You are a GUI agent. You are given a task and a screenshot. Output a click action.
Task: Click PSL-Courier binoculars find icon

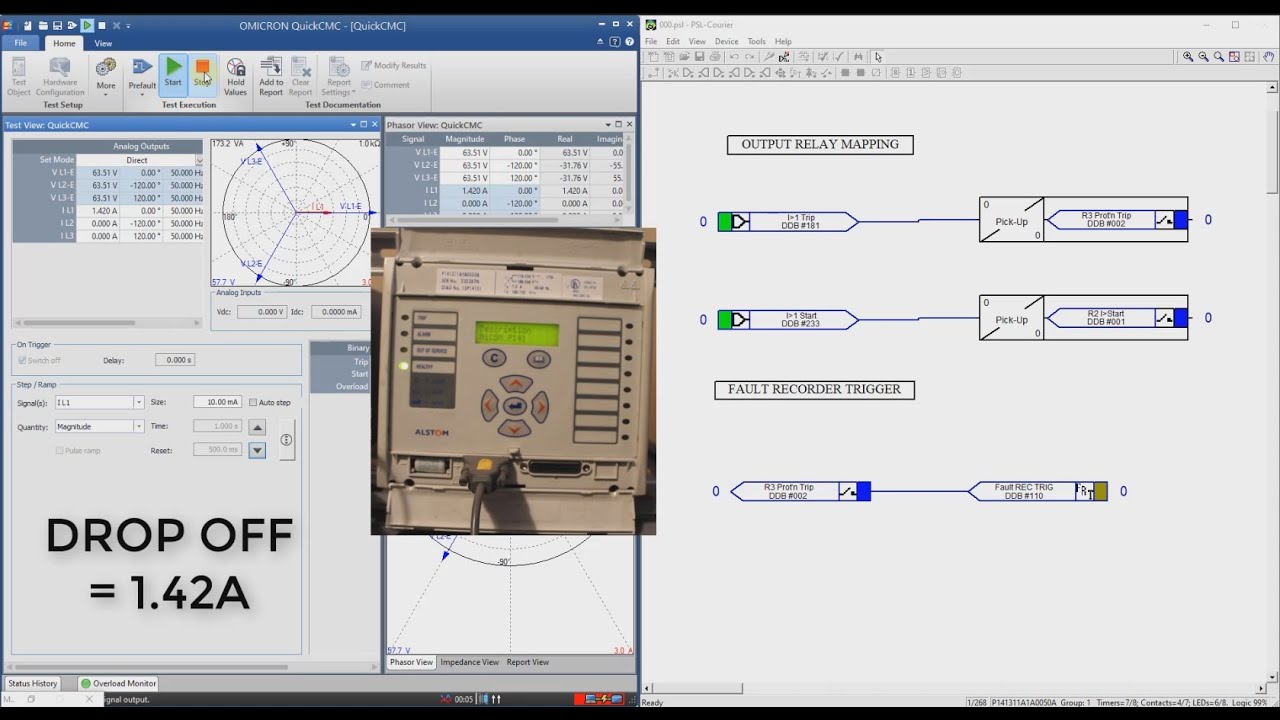[858, 57]
